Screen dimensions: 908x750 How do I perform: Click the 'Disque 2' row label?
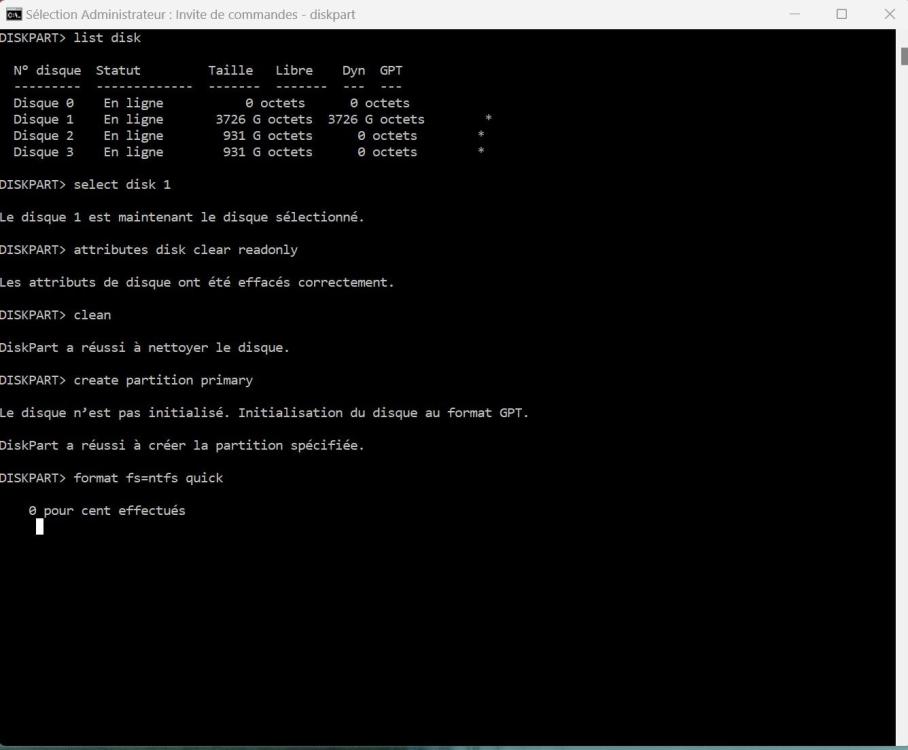[43, 136]
